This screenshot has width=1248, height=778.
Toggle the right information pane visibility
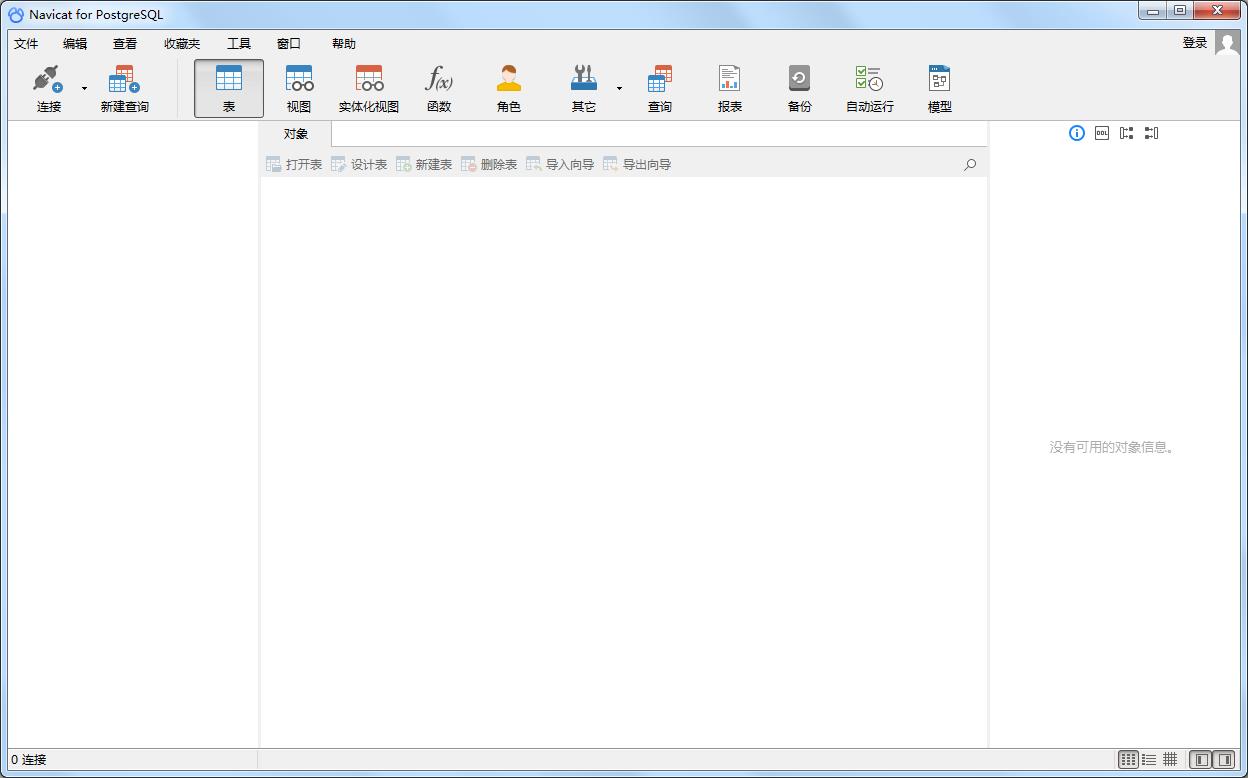pyautogui.click(x=1224, y=760)
